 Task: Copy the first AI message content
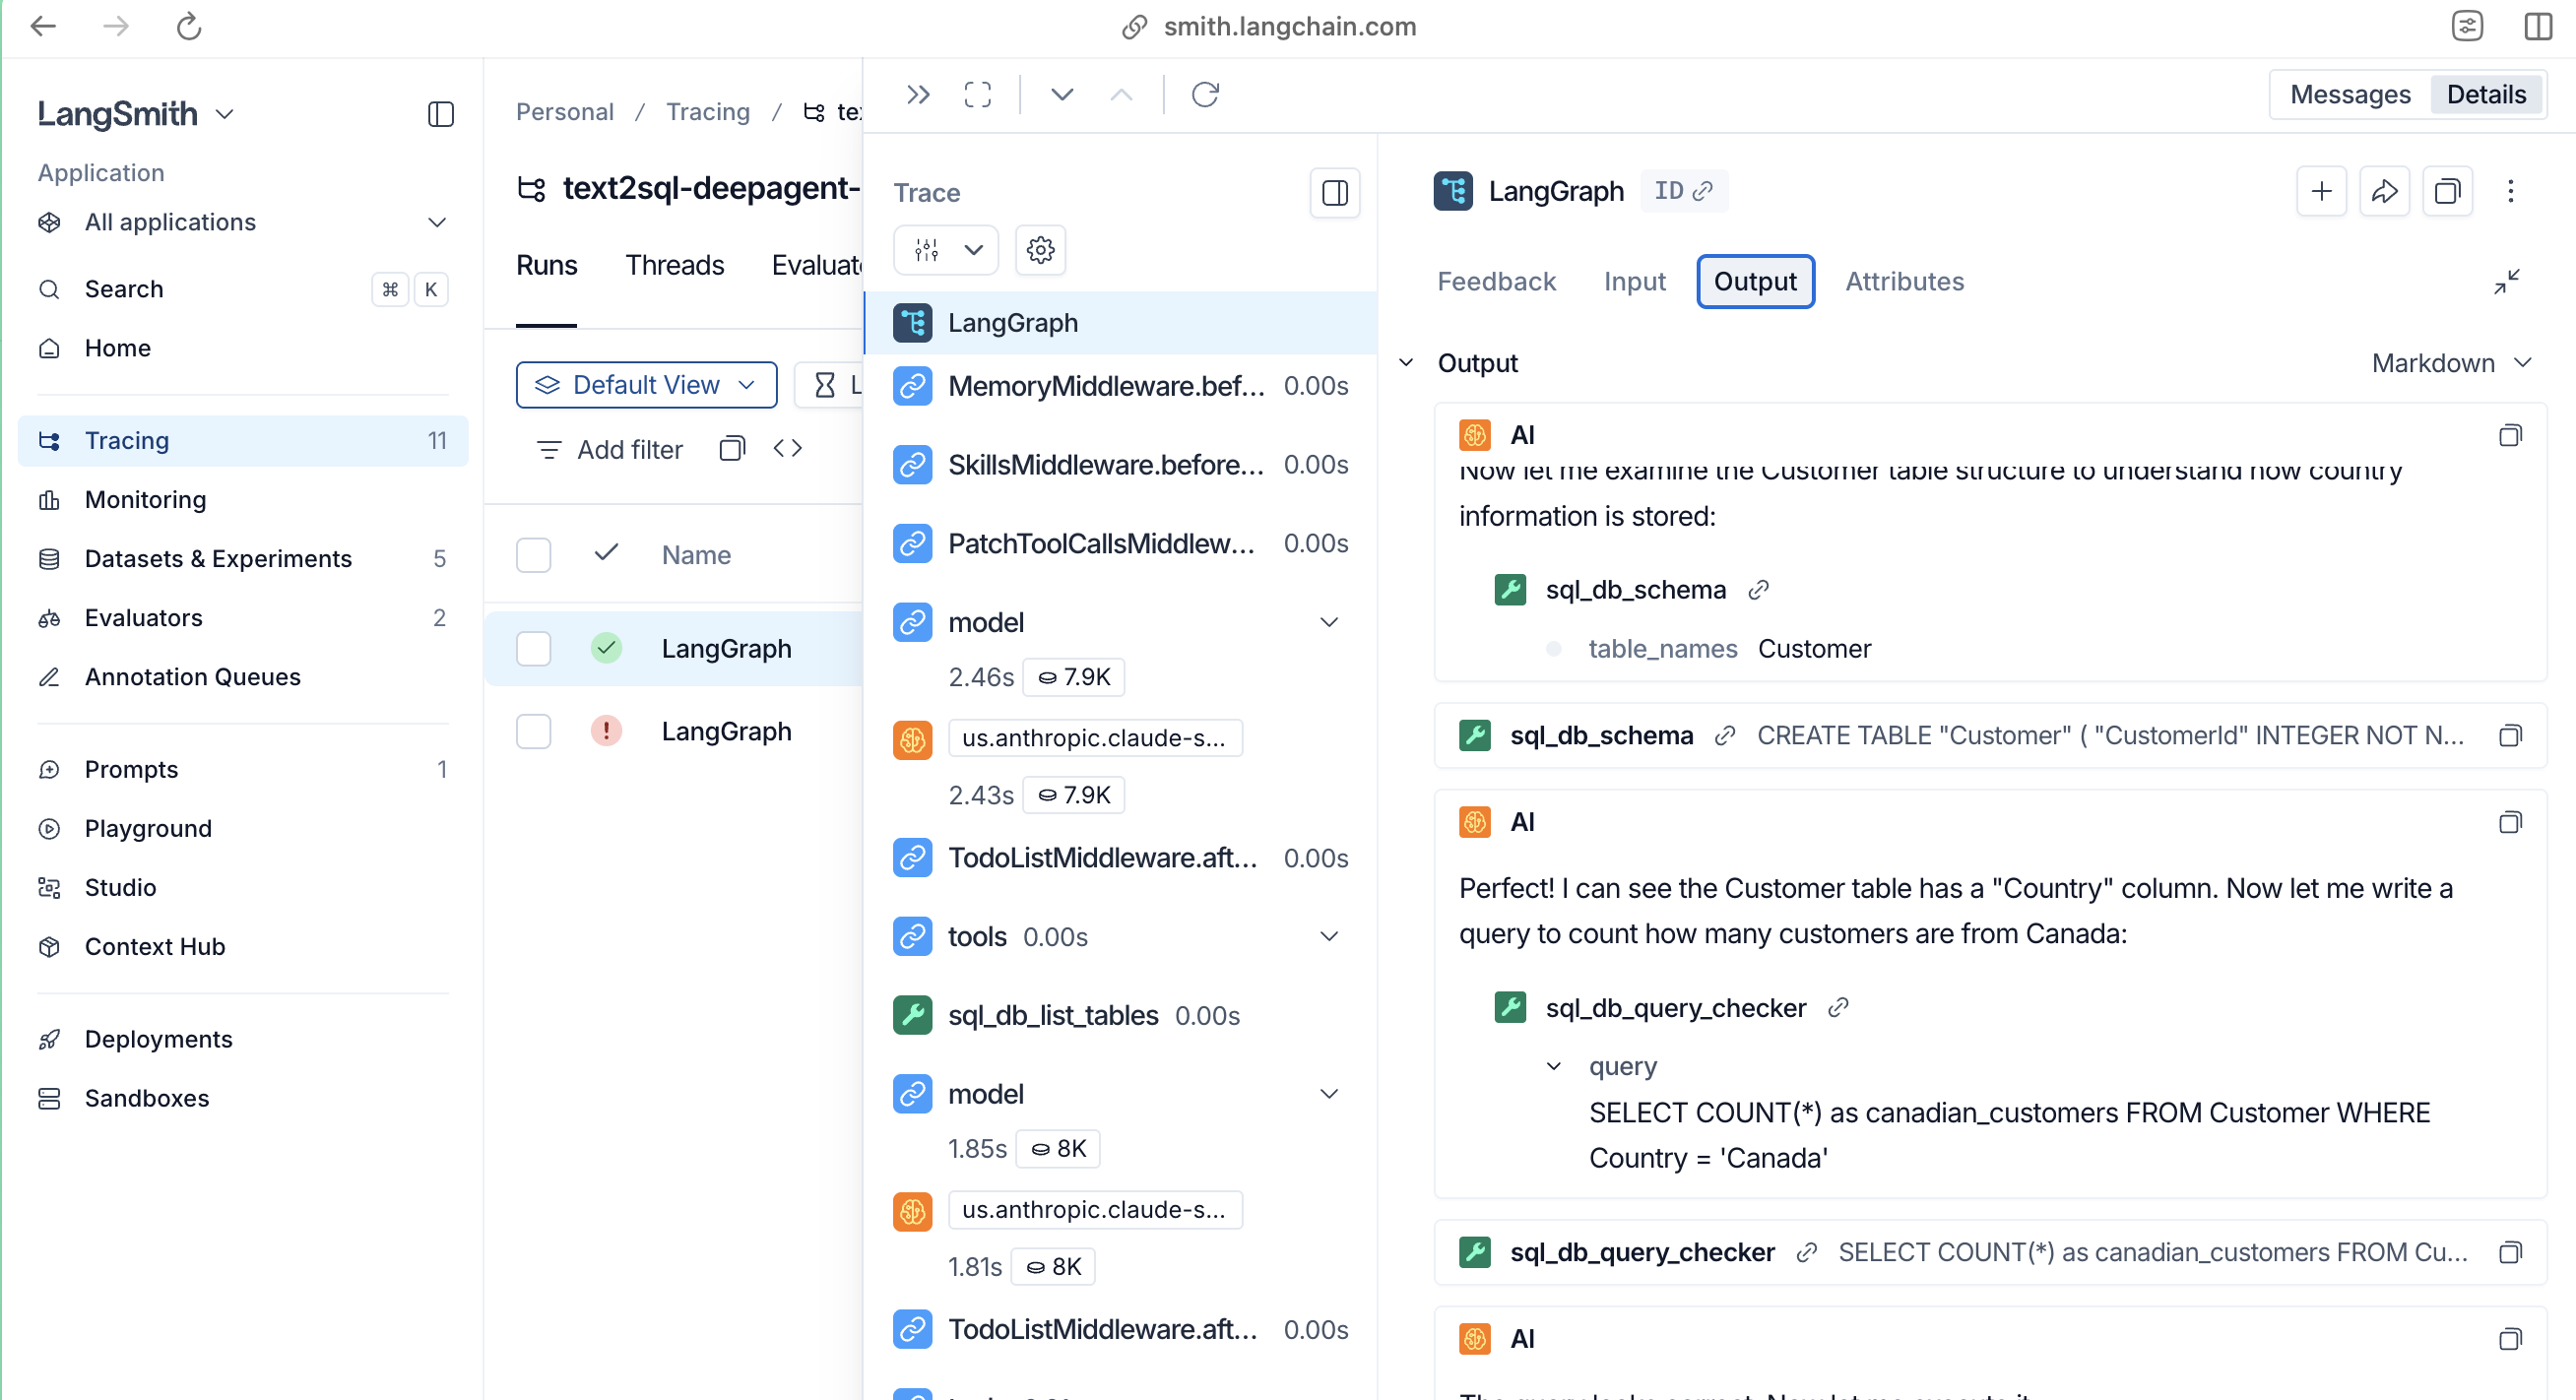click(x=2510, y=435)
